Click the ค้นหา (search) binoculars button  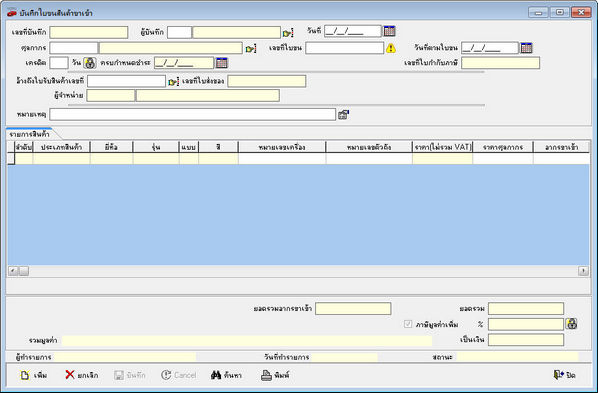pyautogui.click(x=226, y=375)
